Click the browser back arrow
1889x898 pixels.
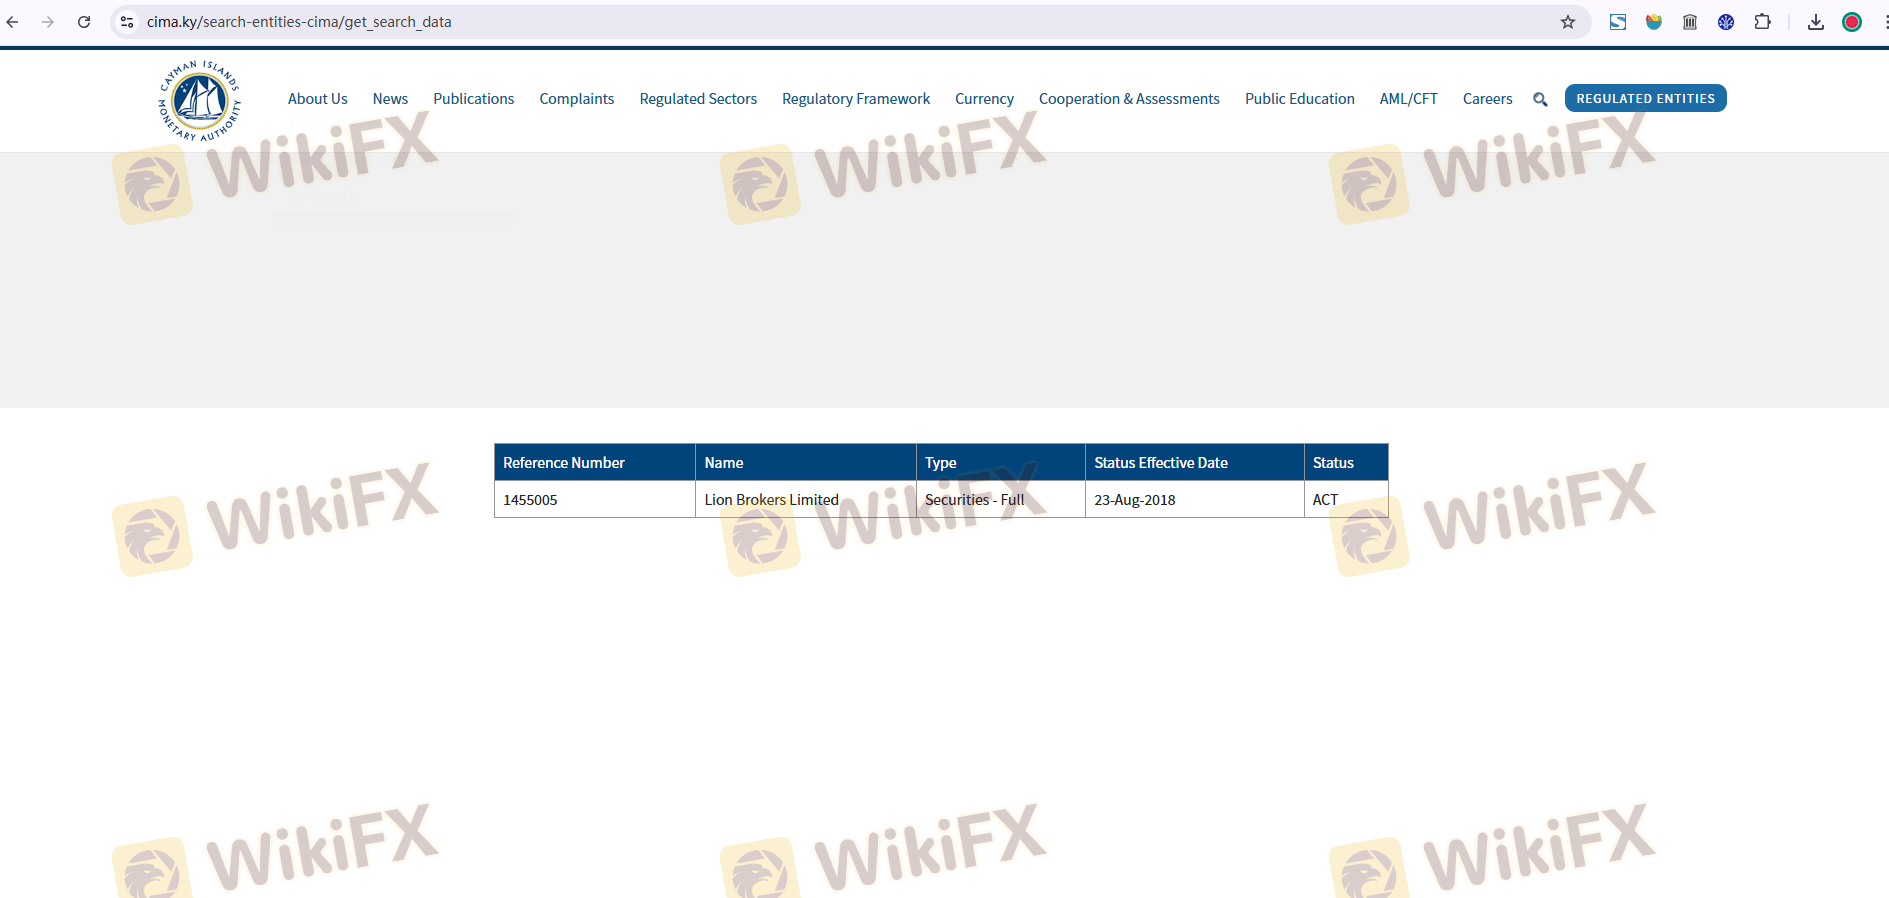(13, 22)
